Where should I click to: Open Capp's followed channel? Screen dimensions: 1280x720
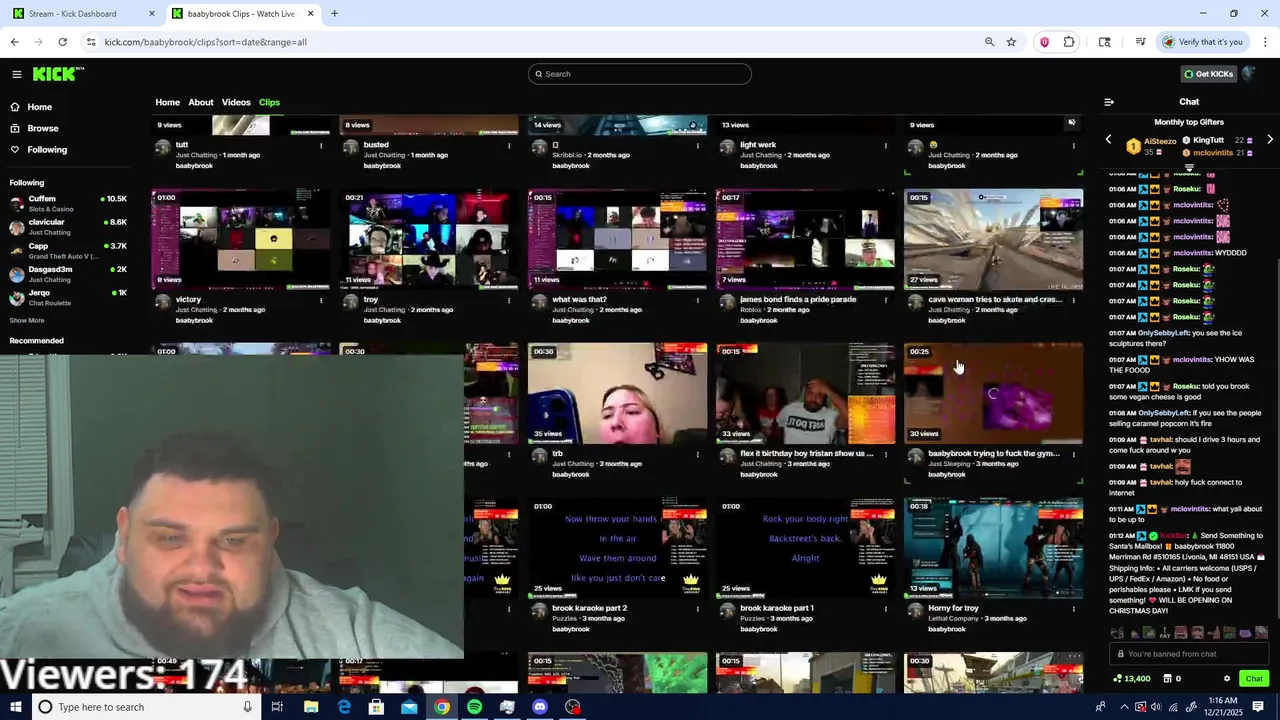click(x=68, y=250)
